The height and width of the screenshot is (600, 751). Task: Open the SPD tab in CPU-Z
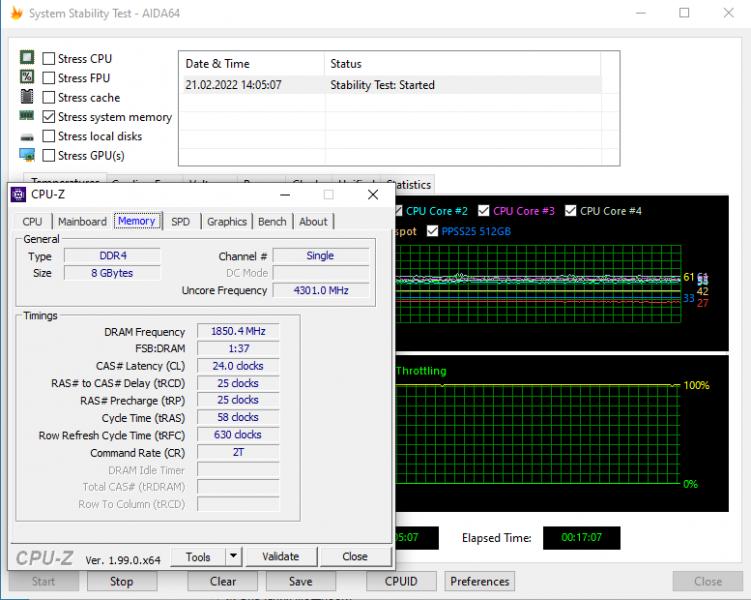click(181, 222)
